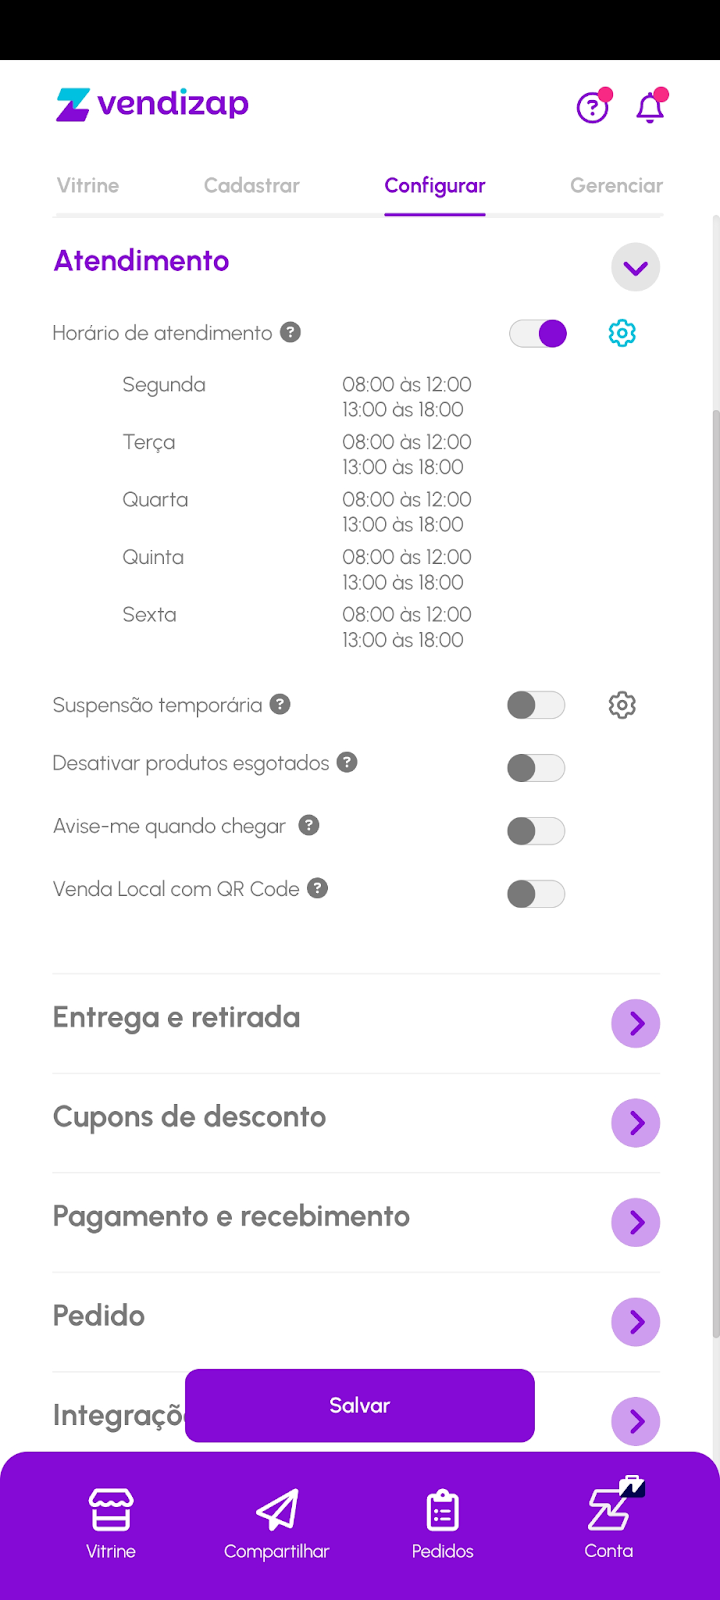Expand the Entrega e retirada section

[x=635, y=1023]
